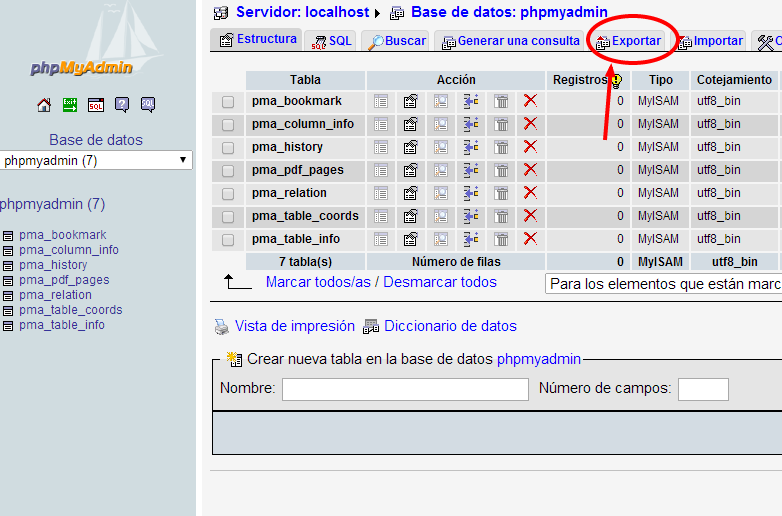Click the Registros lightbulb hint icon

(616, 80)
